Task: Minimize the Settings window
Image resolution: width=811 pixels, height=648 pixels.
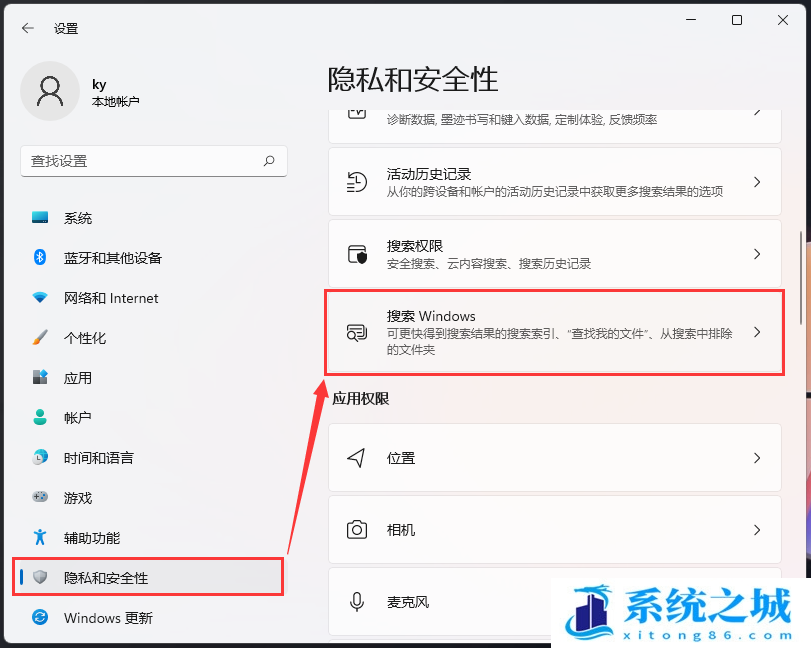Action: pos(691,20)
